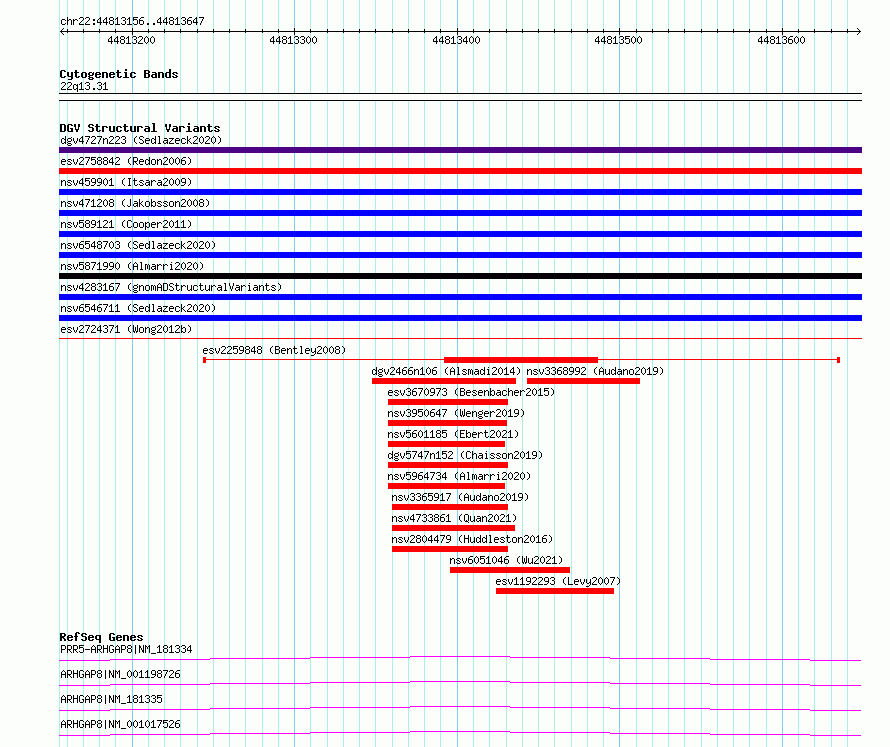Screen dimensions: 890x747
Task: Open the esv1192293 (Levy2007) label
Action: [558, 581]
